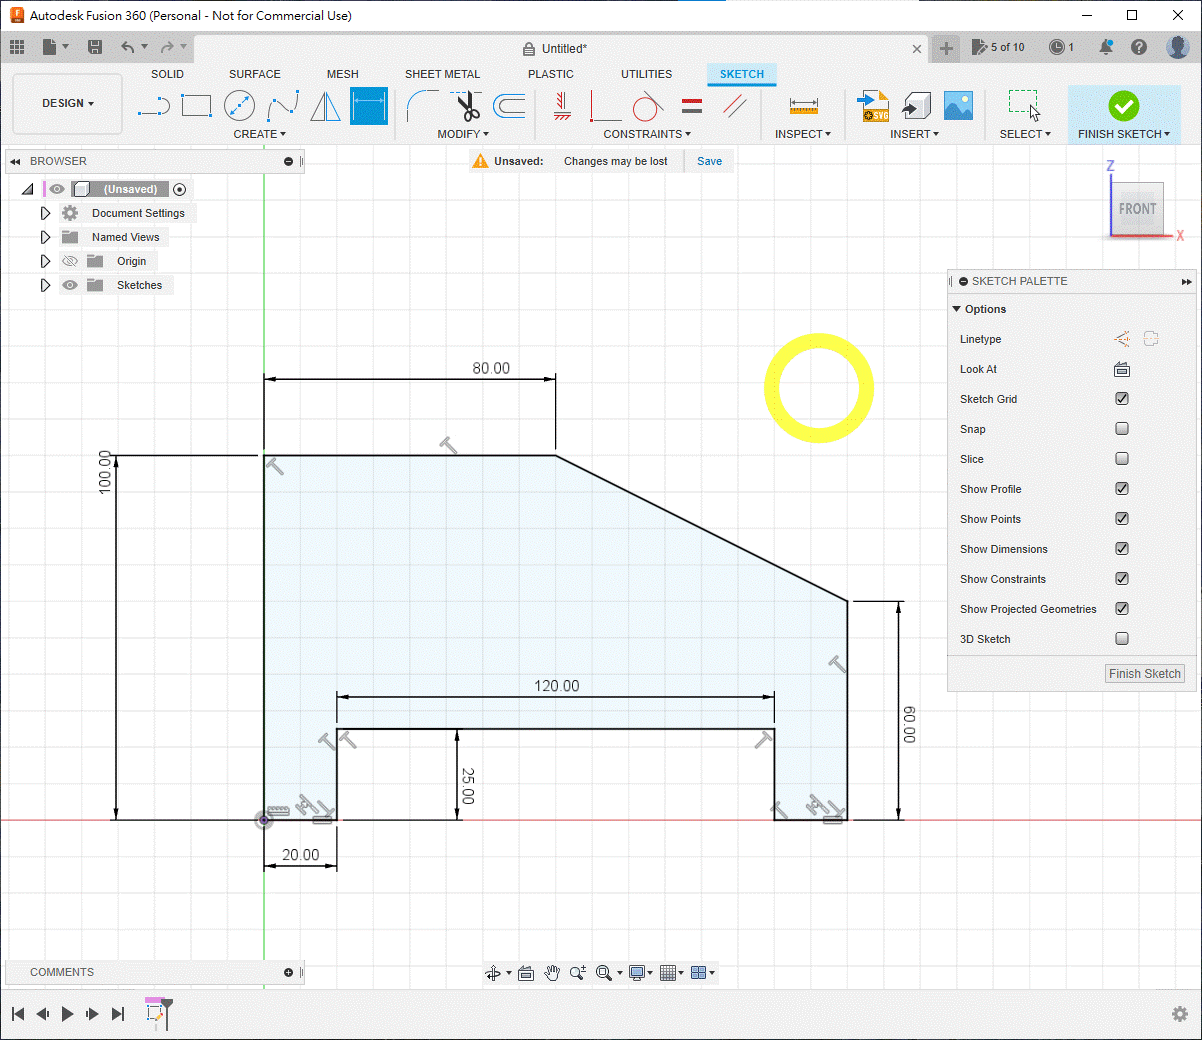This screenshot has width=1202, height=1040.
Task: Select the Trim scissors tool
Action: 466,106
